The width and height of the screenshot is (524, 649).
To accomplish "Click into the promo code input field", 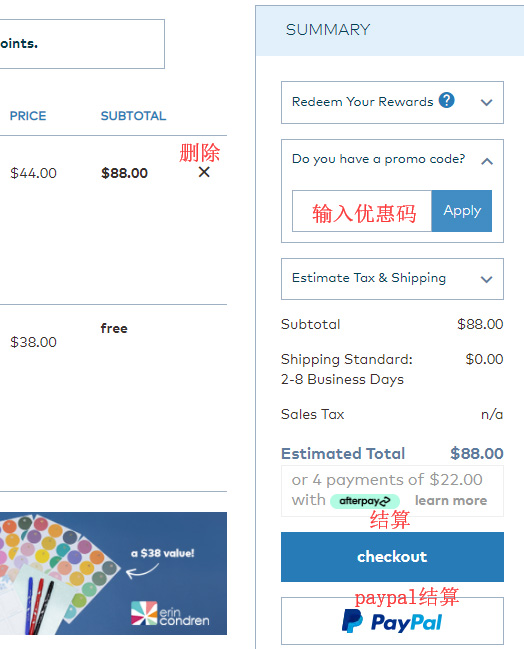I will [362, 211].
